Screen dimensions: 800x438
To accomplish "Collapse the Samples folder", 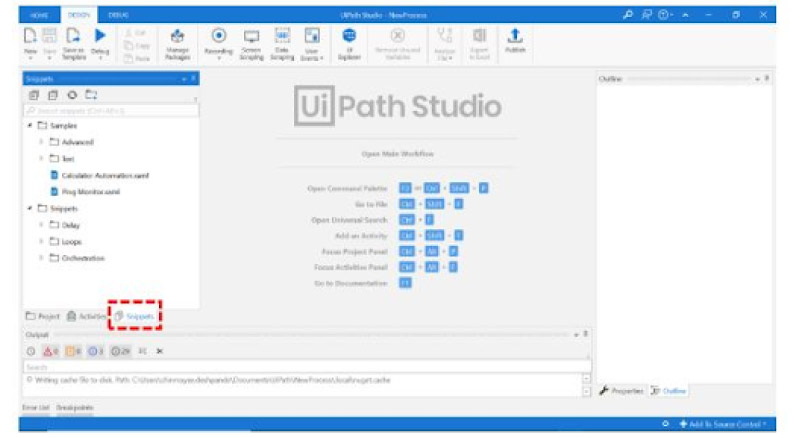I will 30,125.
